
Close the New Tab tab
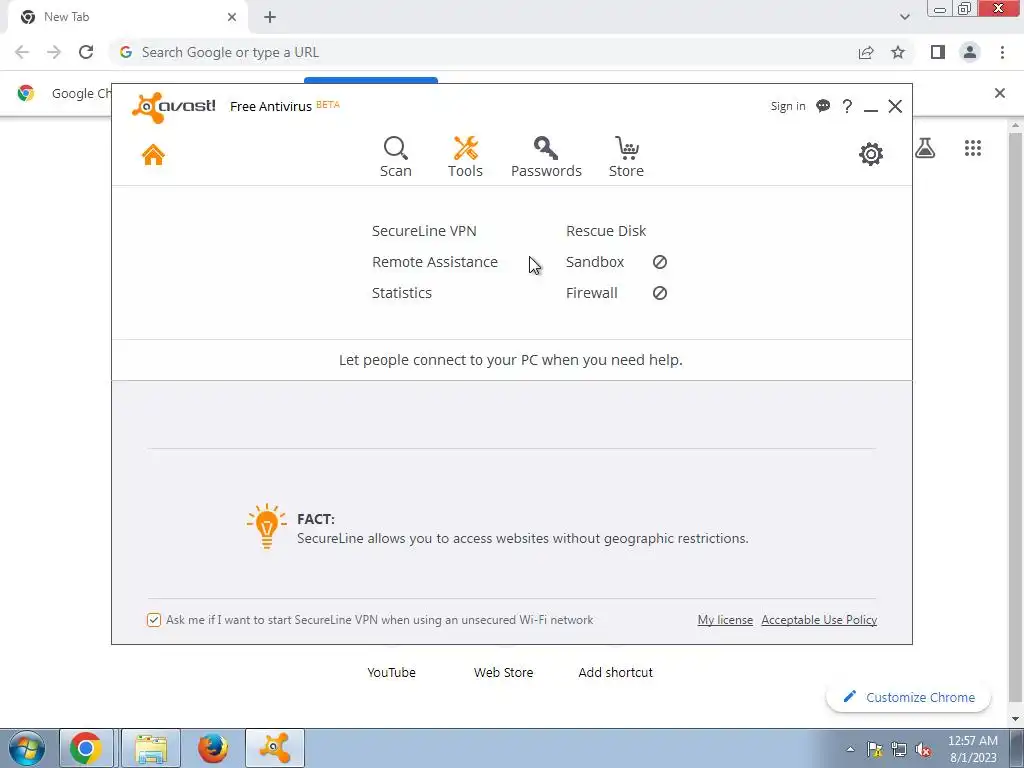[231, 18]
